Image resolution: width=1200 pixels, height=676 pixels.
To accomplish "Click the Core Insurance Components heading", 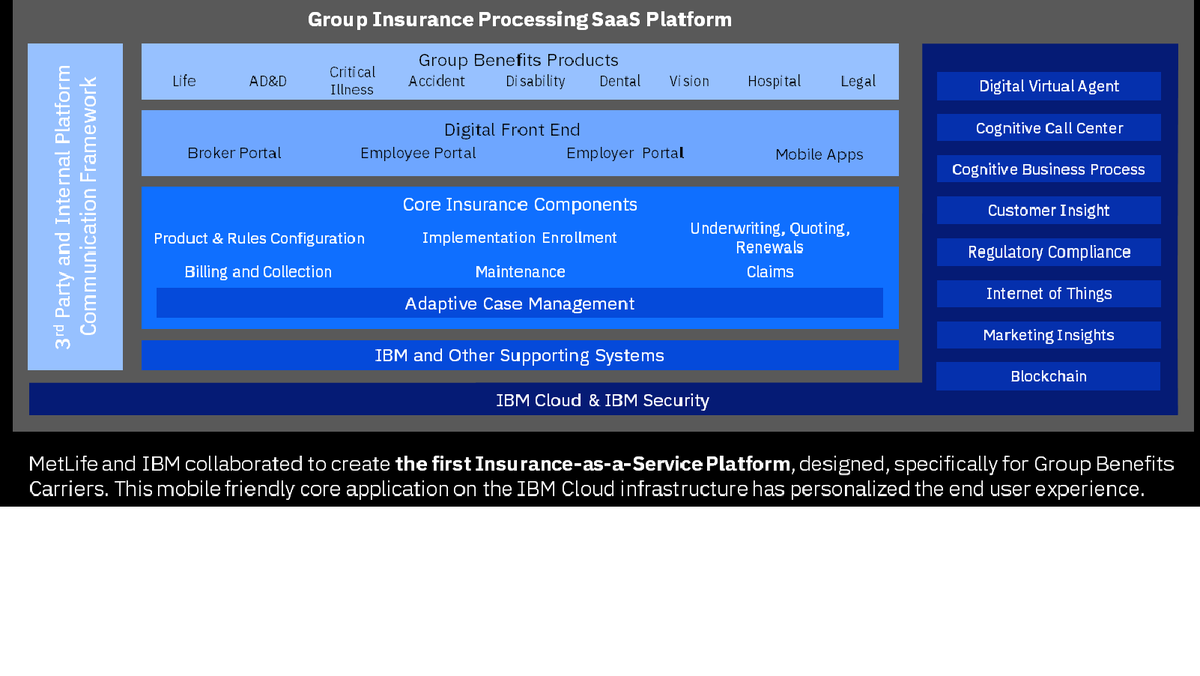I will point(520,204).
